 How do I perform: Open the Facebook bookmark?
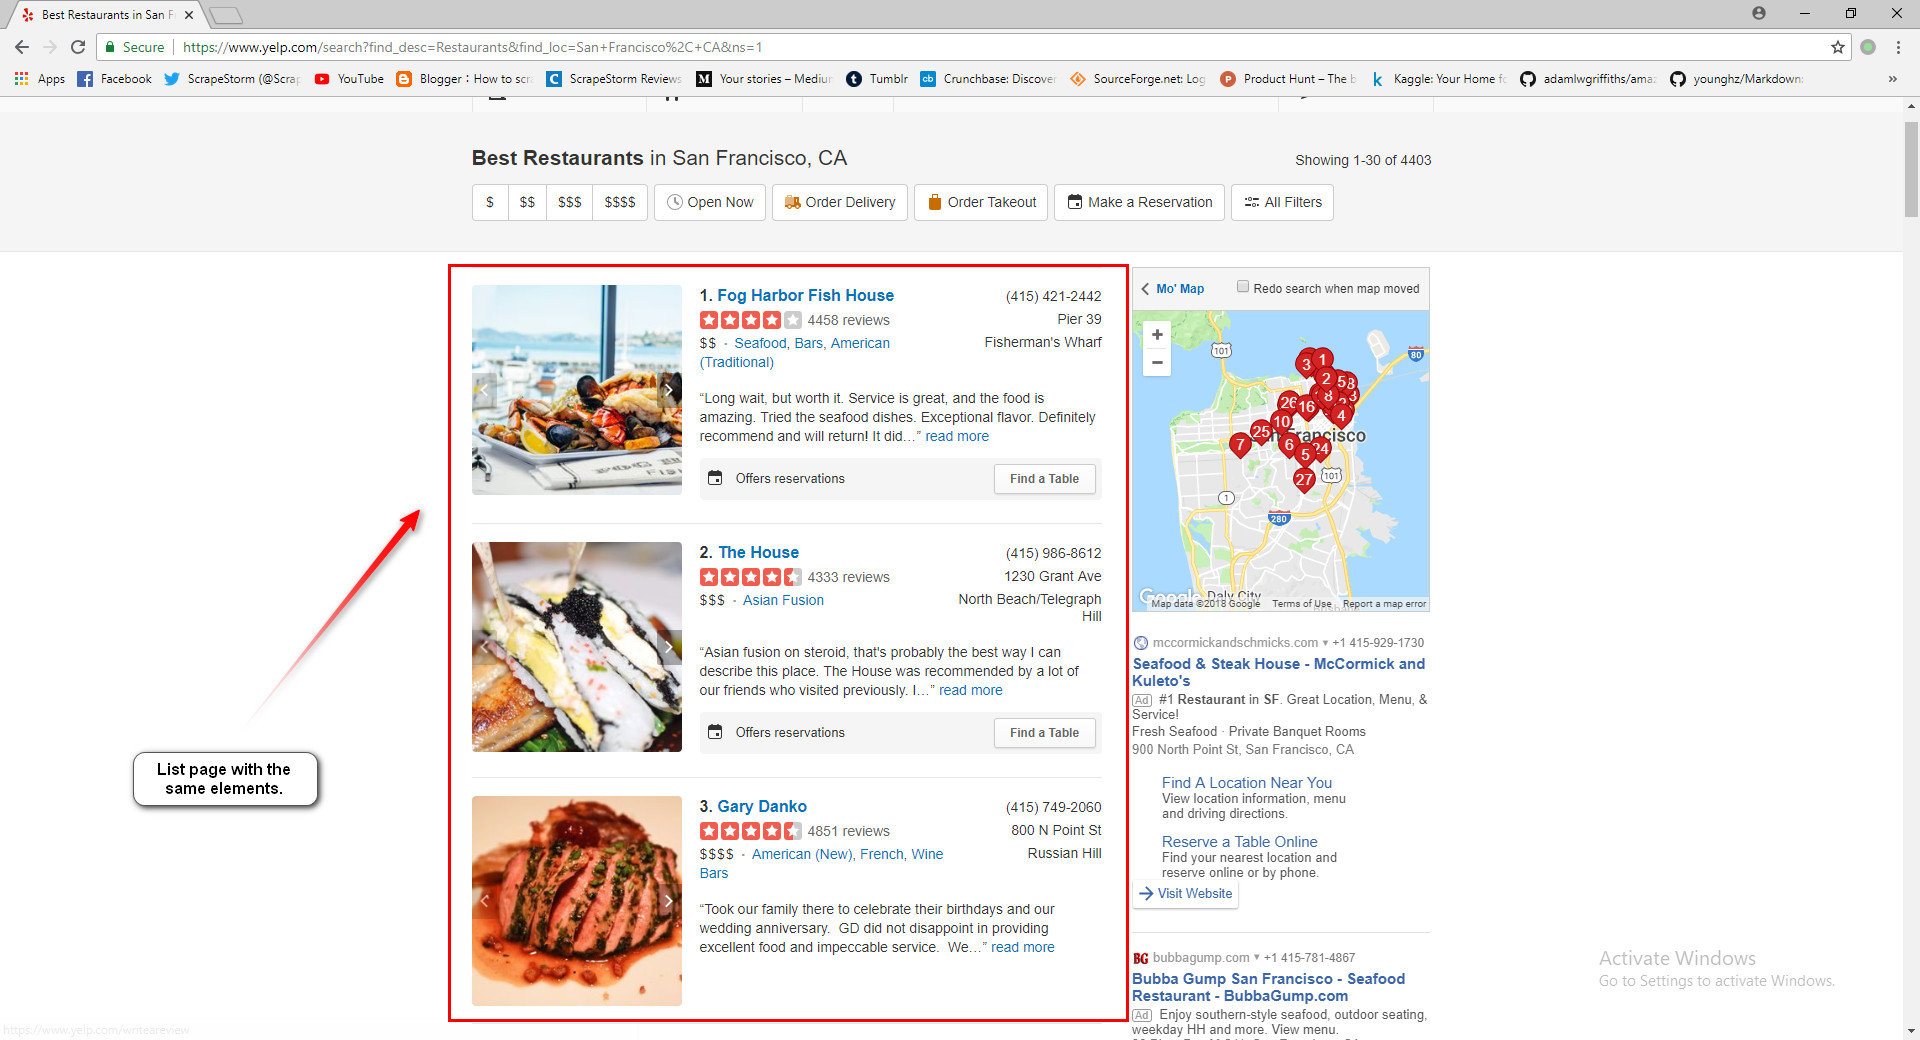115,79
